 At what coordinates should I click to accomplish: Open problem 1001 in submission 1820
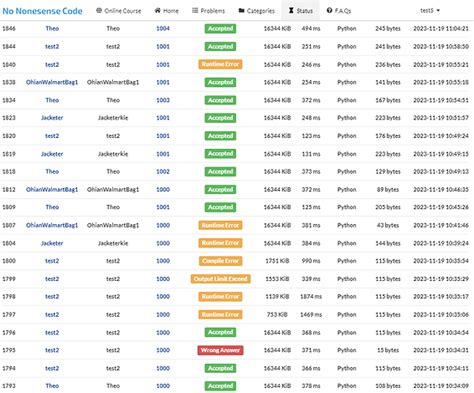pyautogui.click(x=163, y=136)
